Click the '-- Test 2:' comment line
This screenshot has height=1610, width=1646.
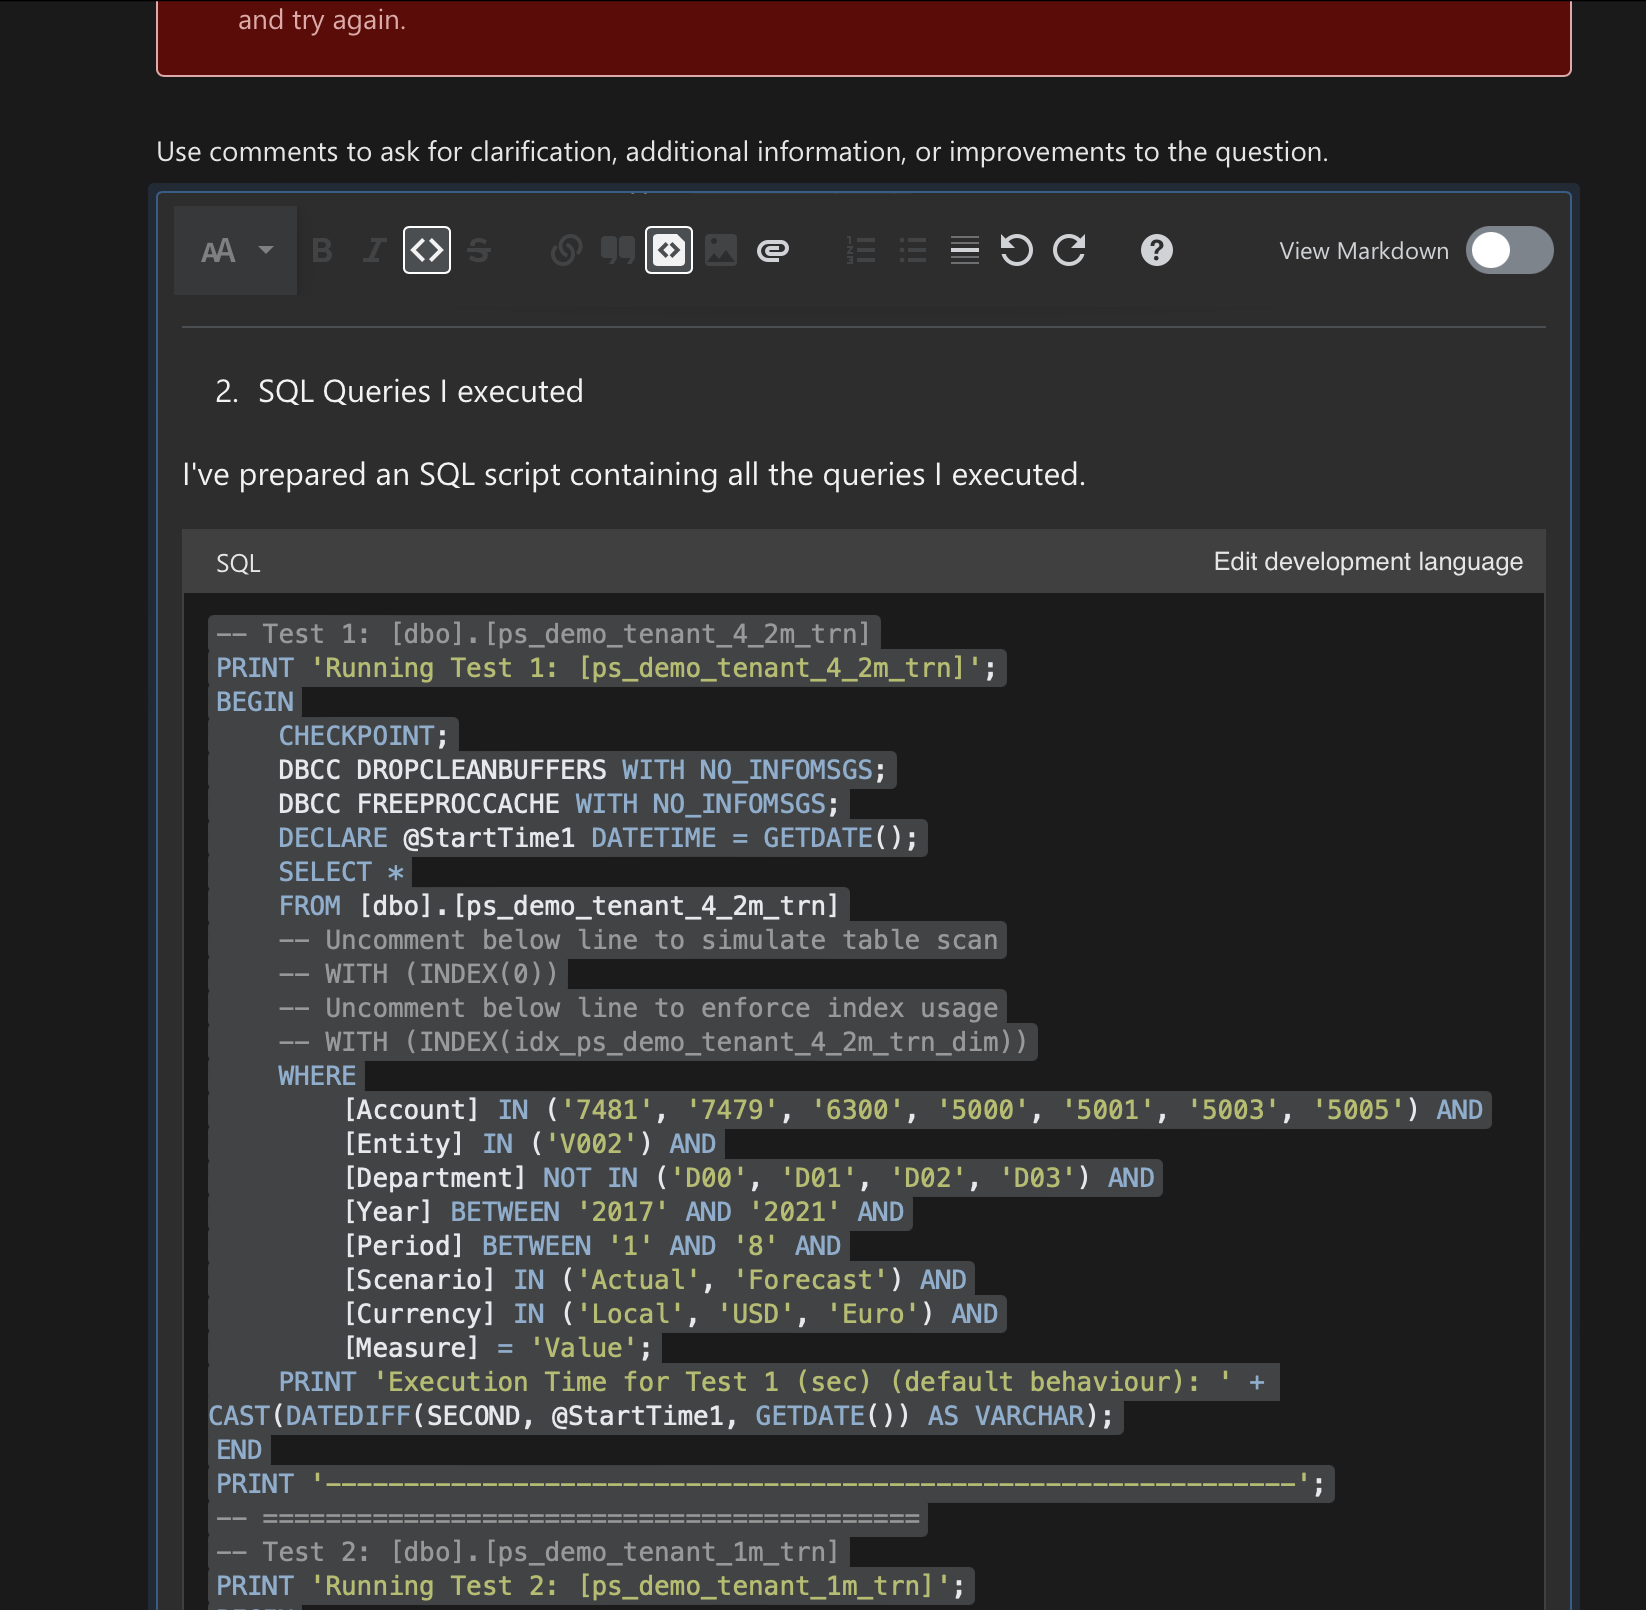(x=527, y=1552)
